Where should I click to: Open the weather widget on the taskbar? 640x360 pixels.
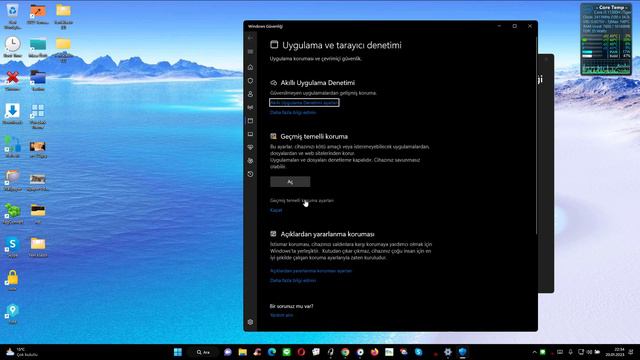click(x=22, y=352)
